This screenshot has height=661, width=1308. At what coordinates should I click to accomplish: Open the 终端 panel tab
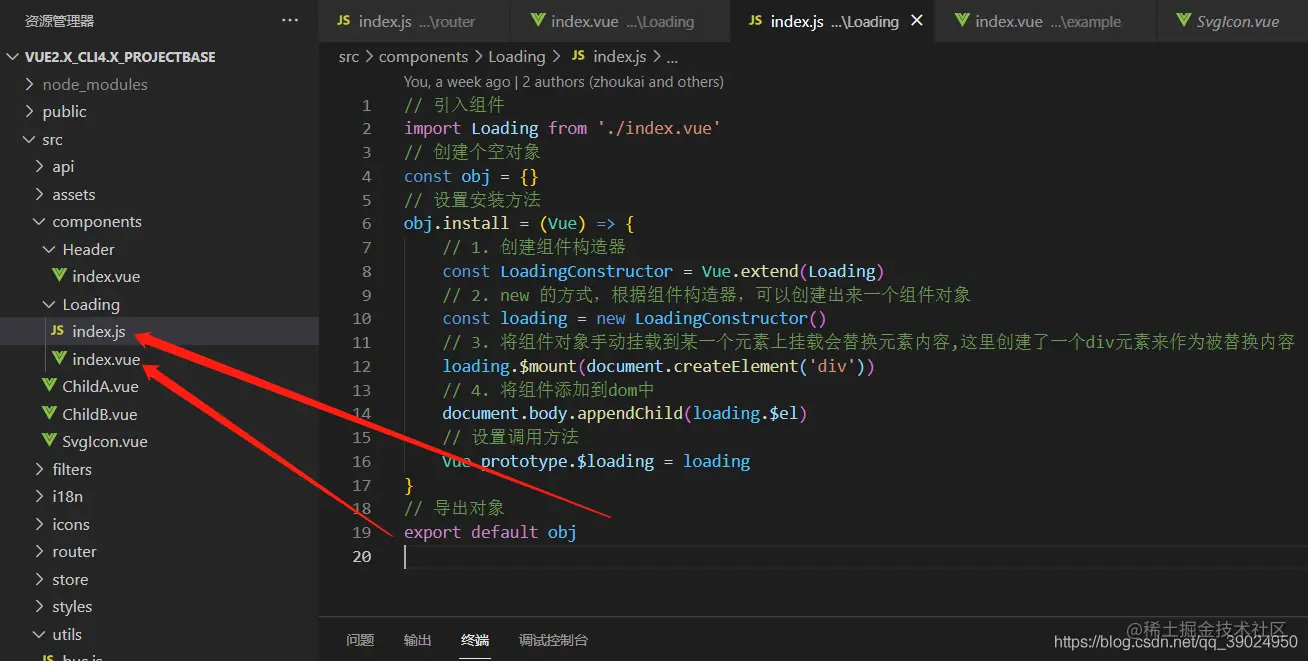[475, 640]
